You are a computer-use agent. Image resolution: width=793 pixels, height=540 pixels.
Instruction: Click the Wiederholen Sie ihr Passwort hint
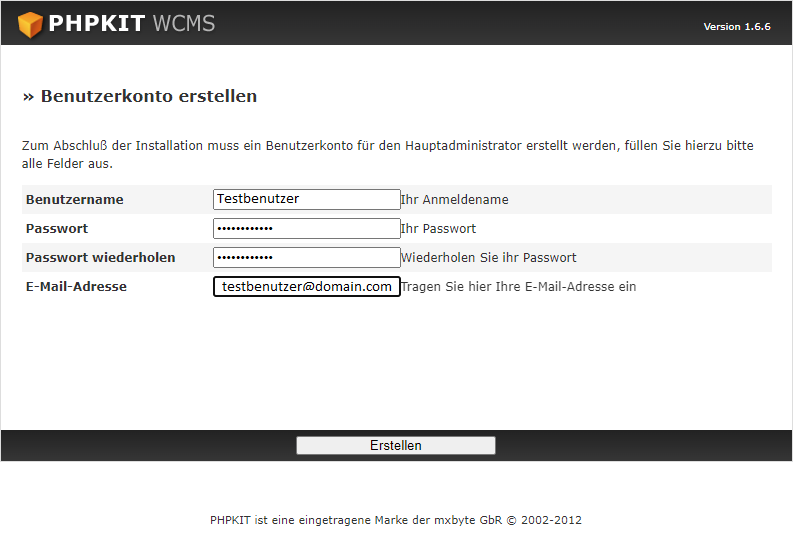488,258
